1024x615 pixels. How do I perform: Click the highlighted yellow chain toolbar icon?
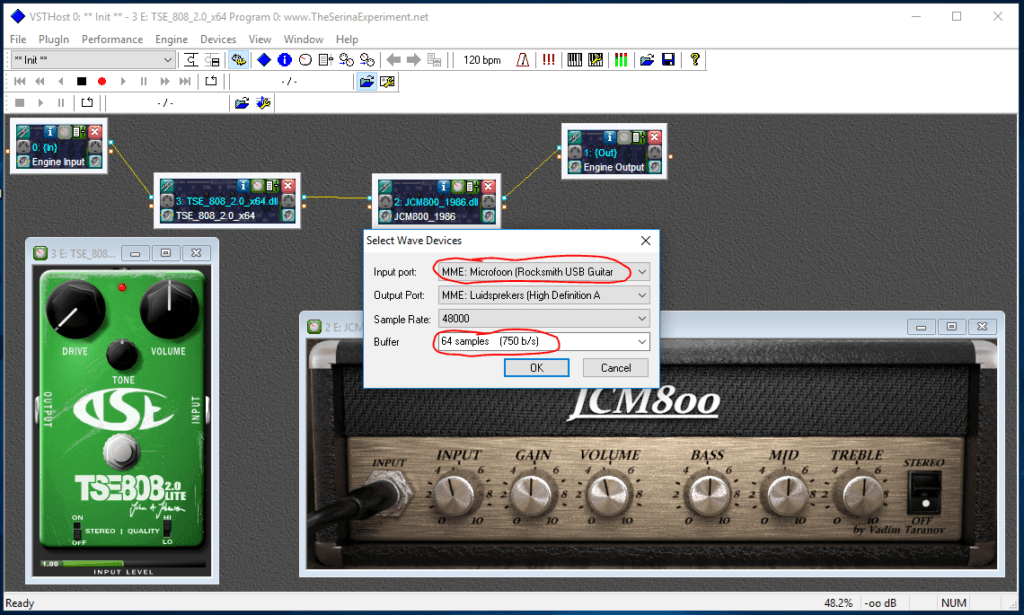238,60
